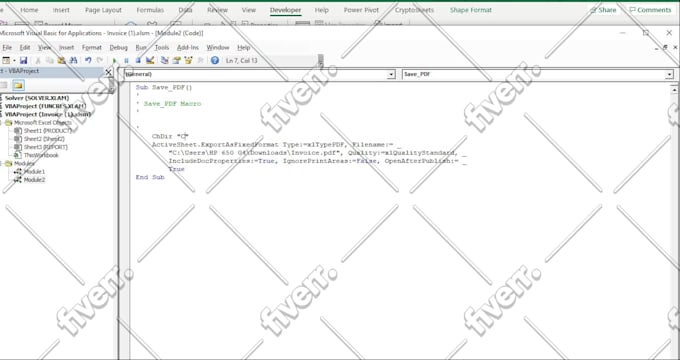The width and height of the screenshot is (680, 360).
Task: Redo the last undone edit
Action: (100, 60)
